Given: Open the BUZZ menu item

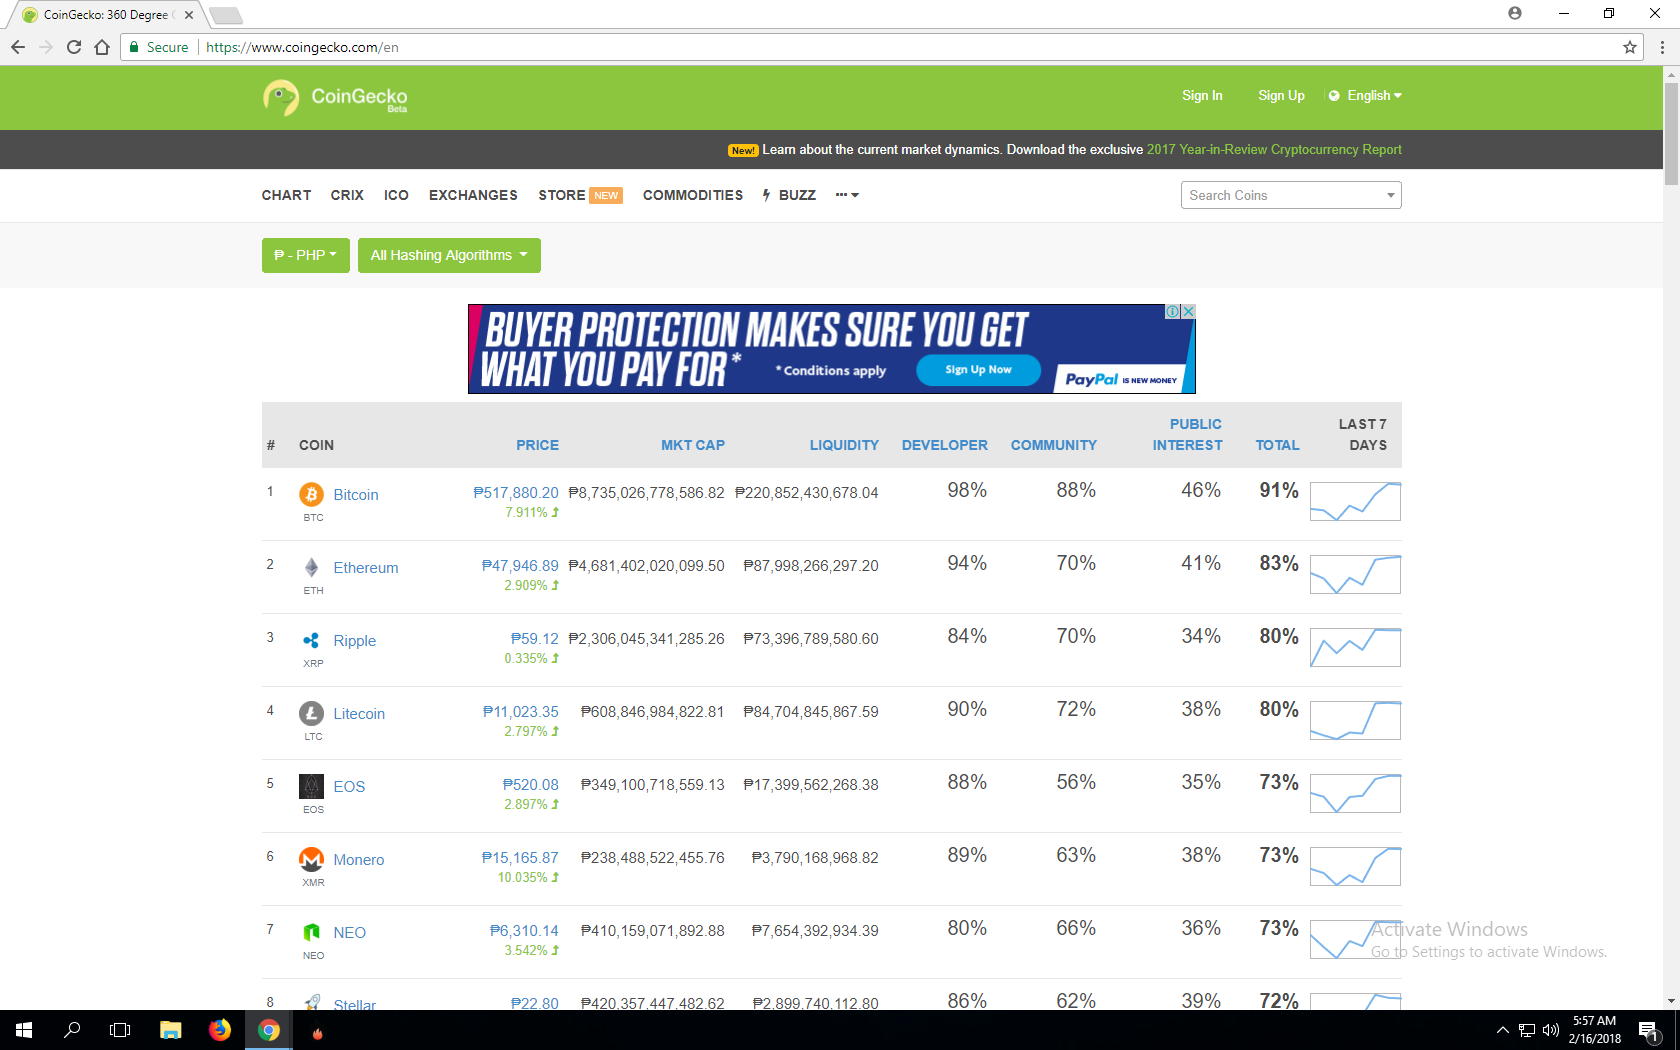Looking at the screenshot, I should (790, 195).
